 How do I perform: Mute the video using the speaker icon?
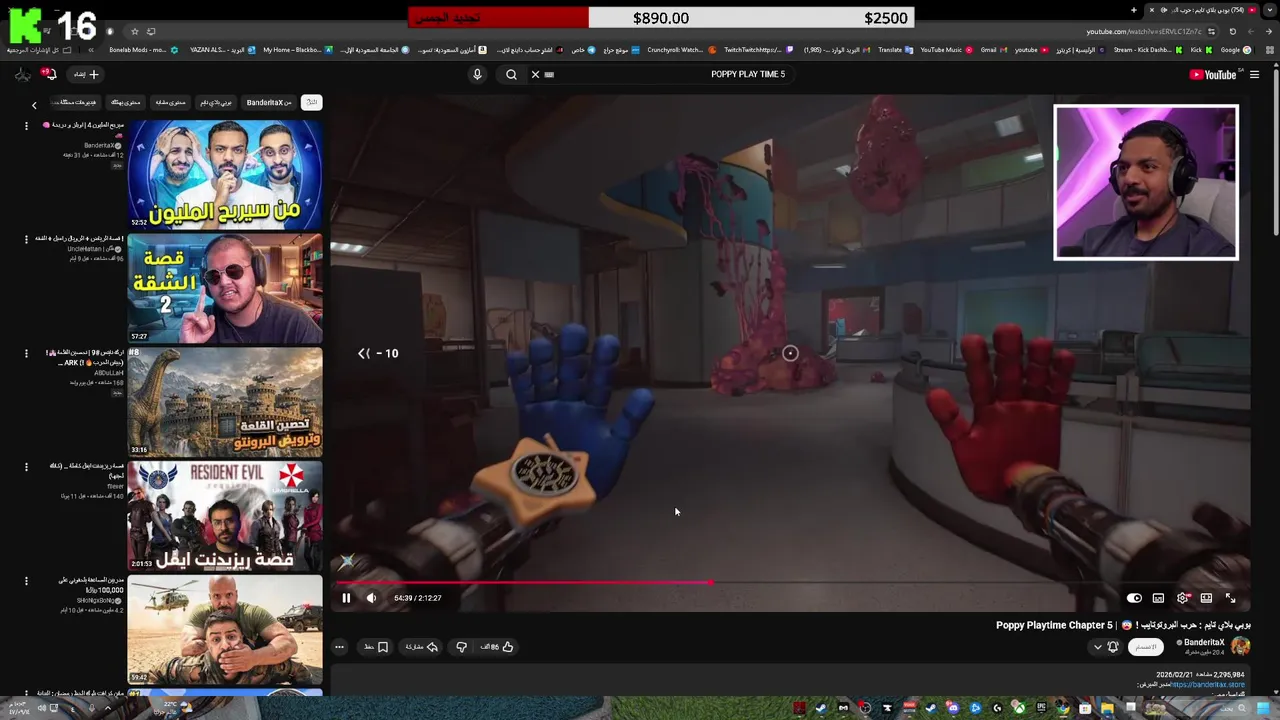point(371,598)
